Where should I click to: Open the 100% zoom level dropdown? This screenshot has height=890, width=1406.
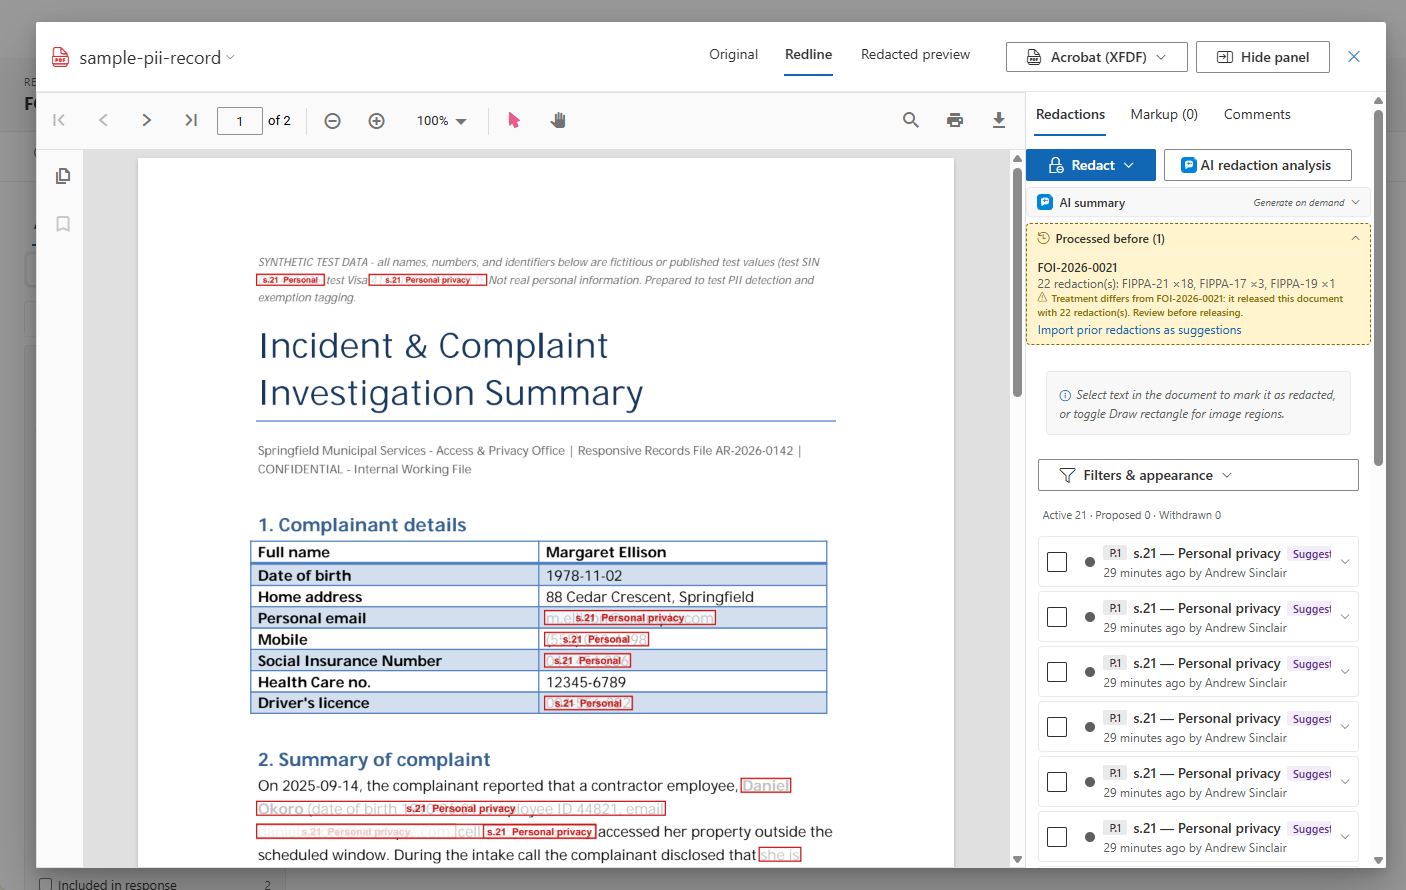pyautogui.click(x=442, y=121)
